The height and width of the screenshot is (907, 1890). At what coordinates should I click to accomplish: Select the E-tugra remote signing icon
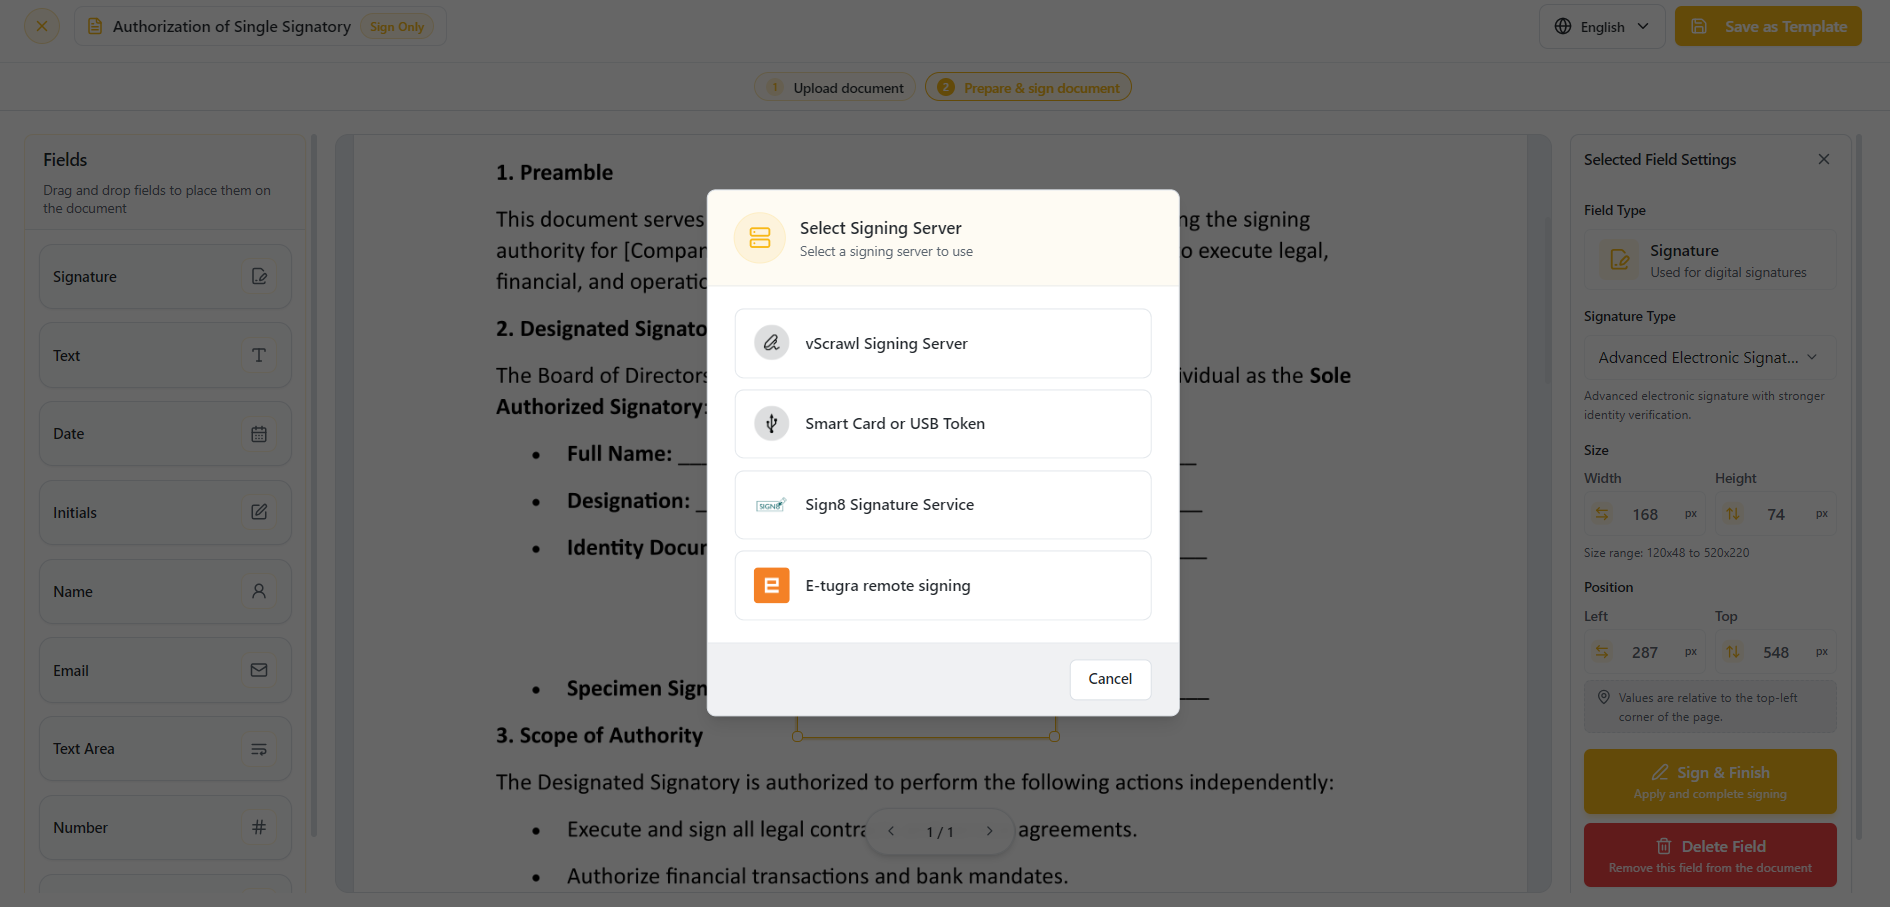(x=771, y=585)
